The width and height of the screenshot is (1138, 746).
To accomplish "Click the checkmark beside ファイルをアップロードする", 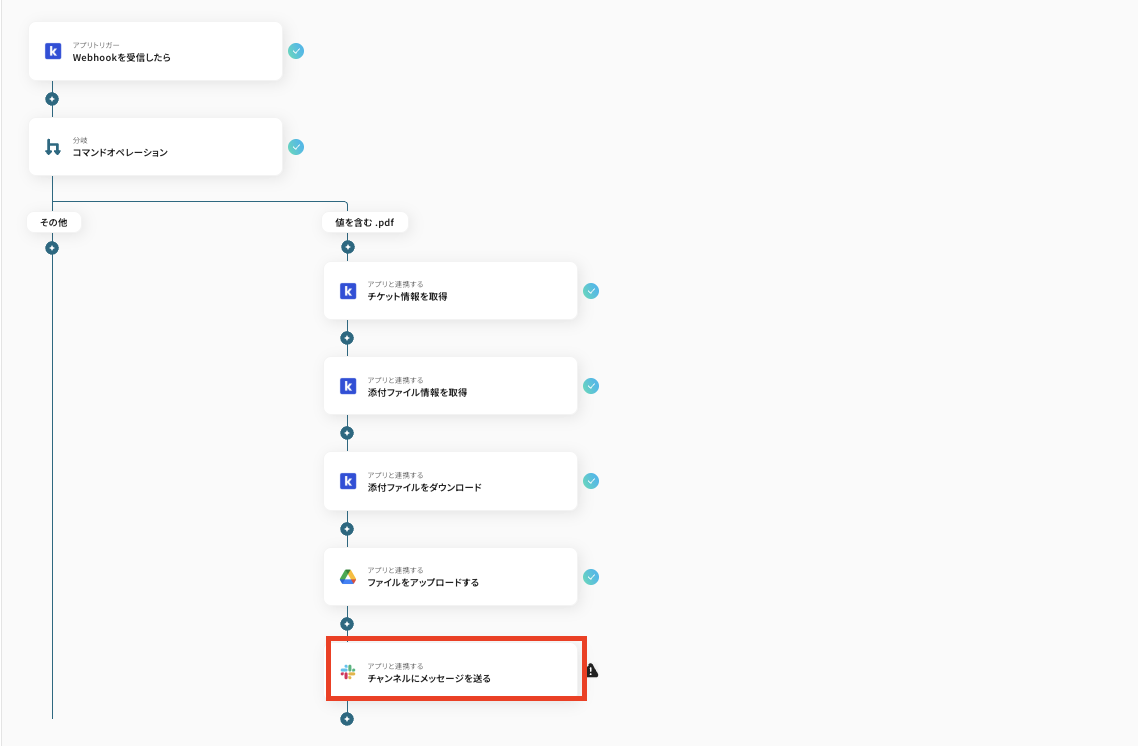I will tap(591, 577).
